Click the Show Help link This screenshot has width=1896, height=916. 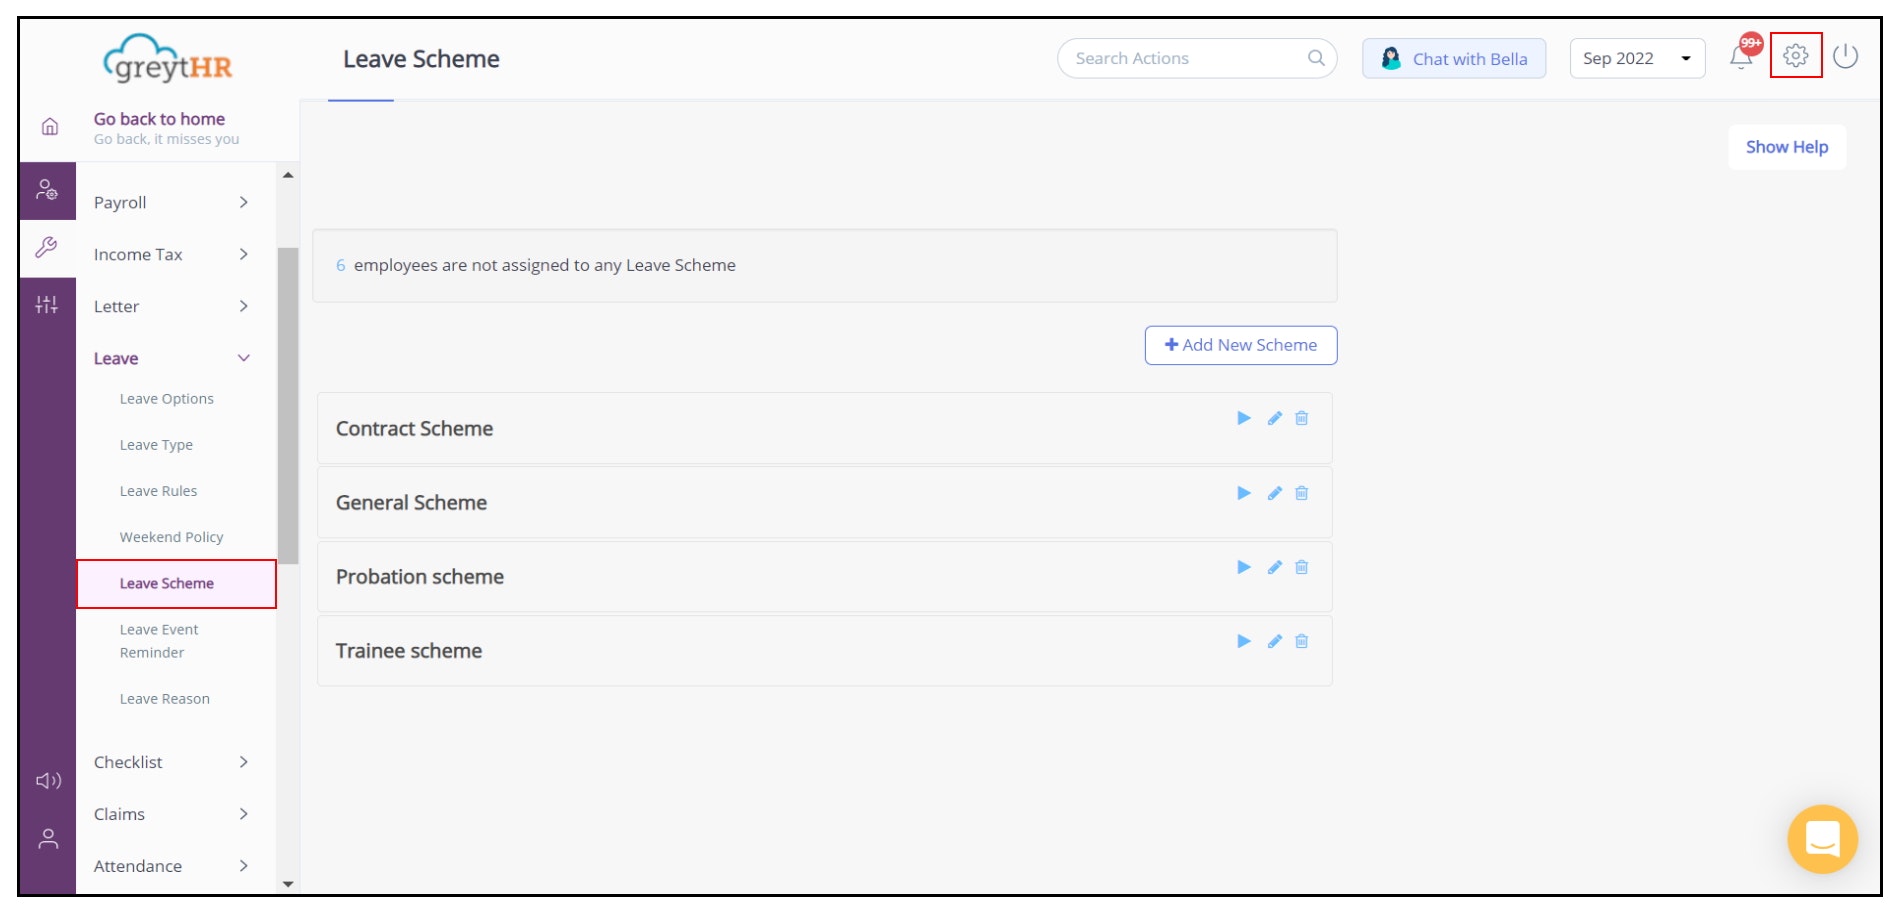tap(1786, 147)
